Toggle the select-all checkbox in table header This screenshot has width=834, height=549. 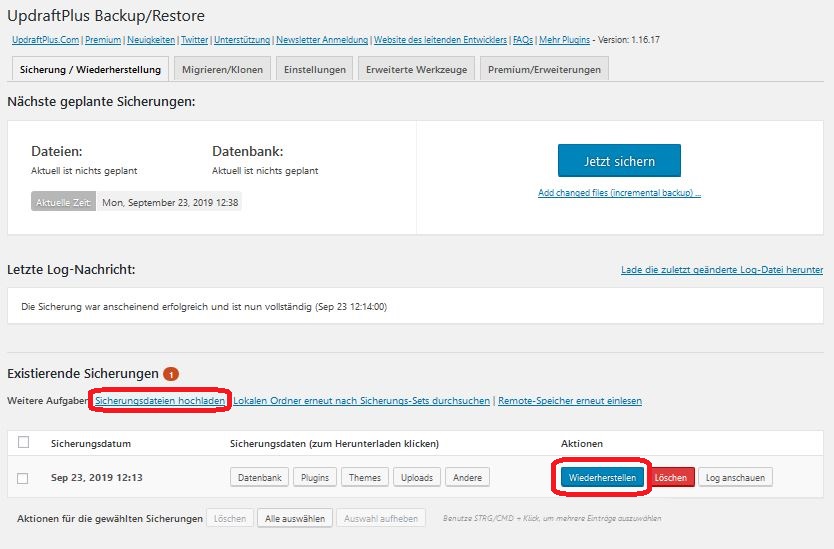click(x=23, y=443)
